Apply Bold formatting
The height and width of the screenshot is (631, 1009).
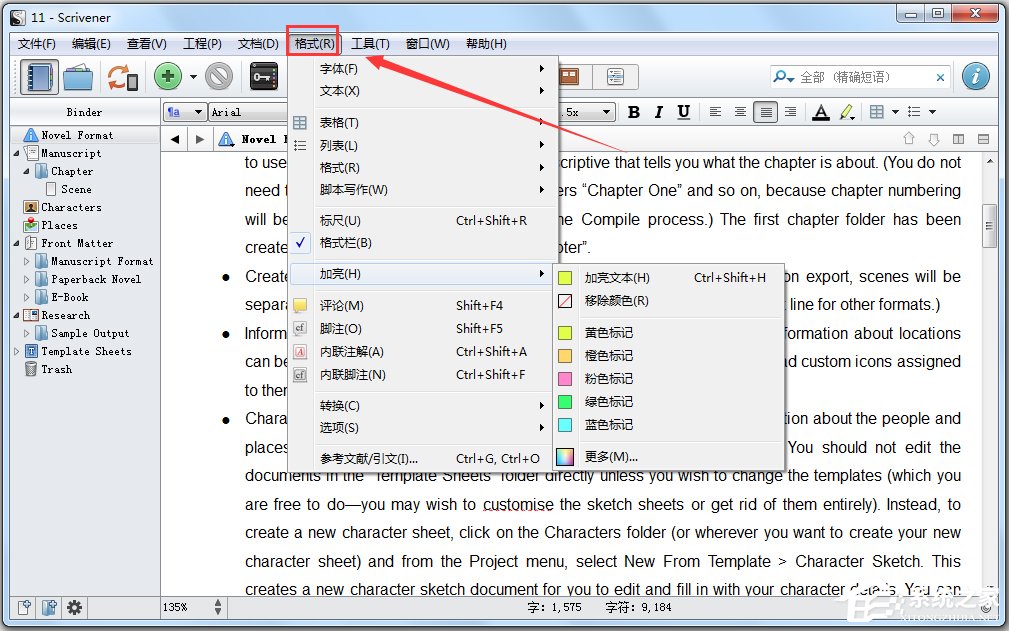click(x=634, y=112)
